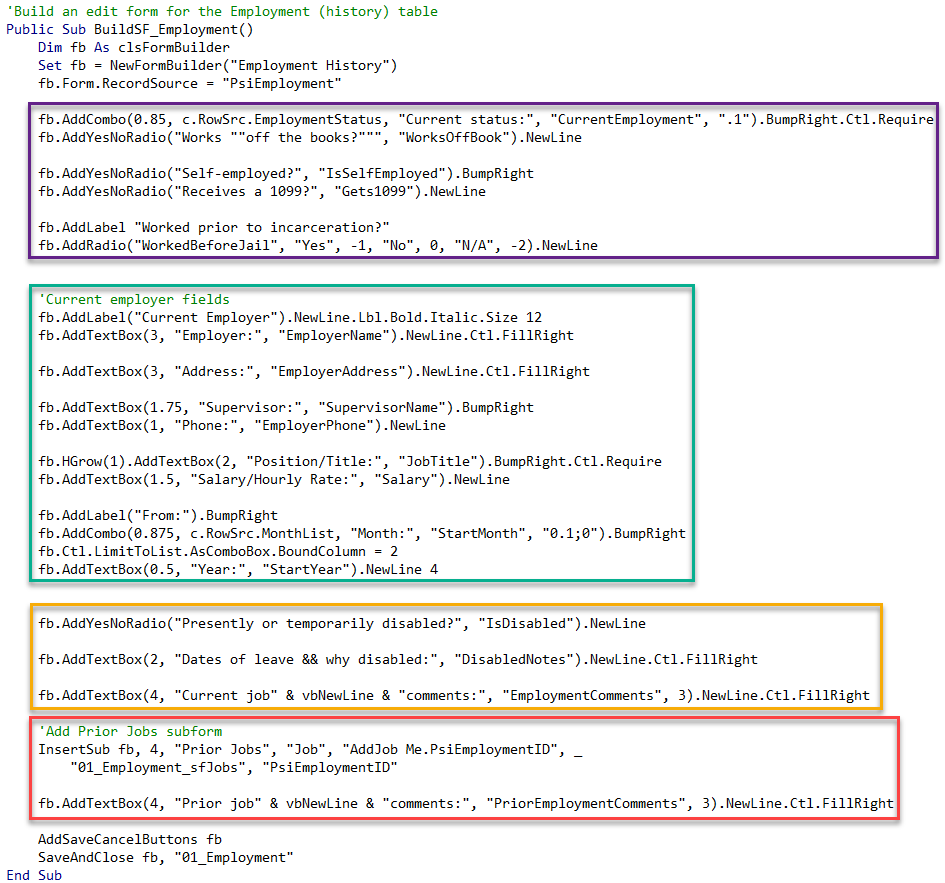Click the AddSaveCancelButtons fb line
The image size is (945, 883).
[x=130, y=840]
